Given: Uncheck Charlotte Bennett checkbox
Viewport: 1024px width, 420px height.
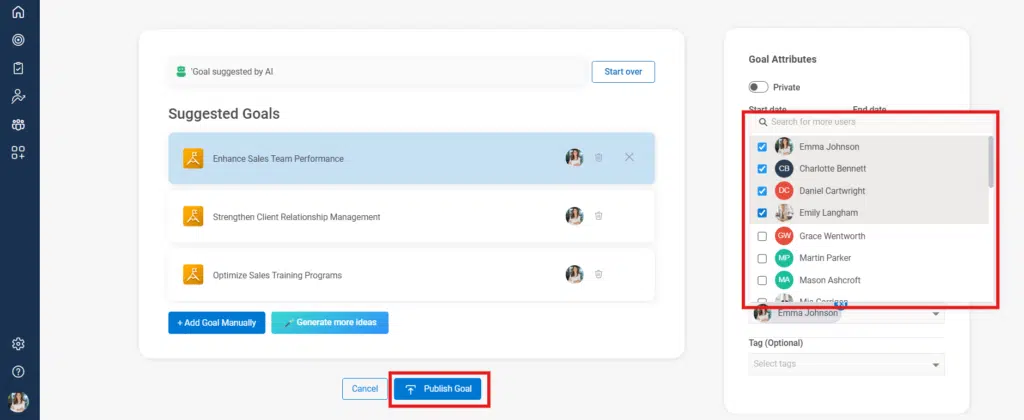Looking at the screenshot, I should point(761,169).
